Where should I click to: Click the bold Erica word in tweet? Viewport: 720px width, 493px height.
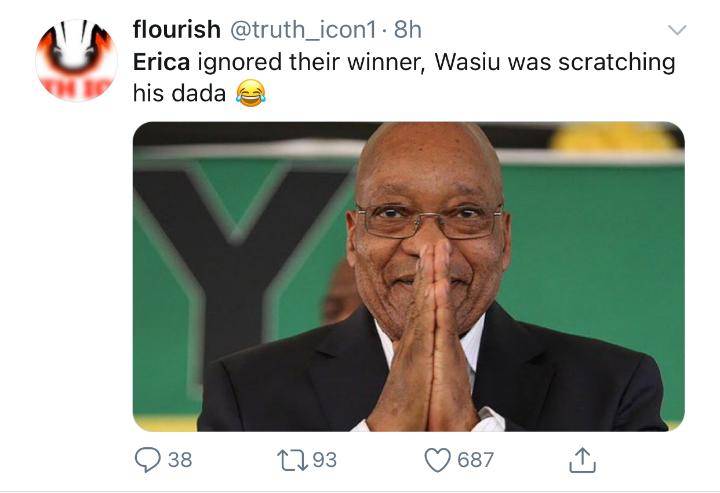click(x=161, y=62)
